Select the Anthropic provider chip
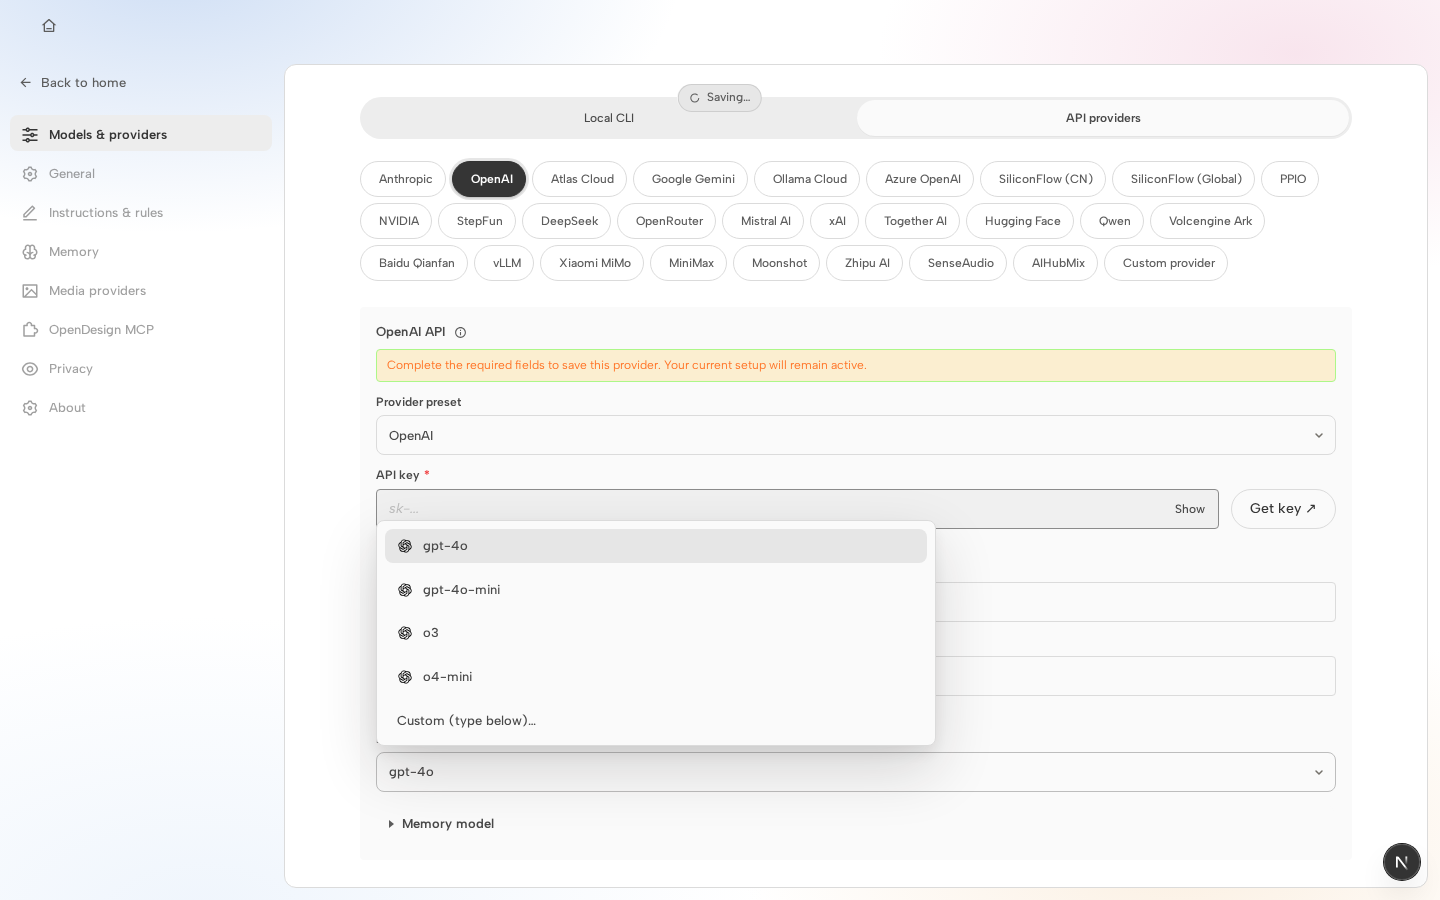The image size is (1440, 900). click(403, 179)
